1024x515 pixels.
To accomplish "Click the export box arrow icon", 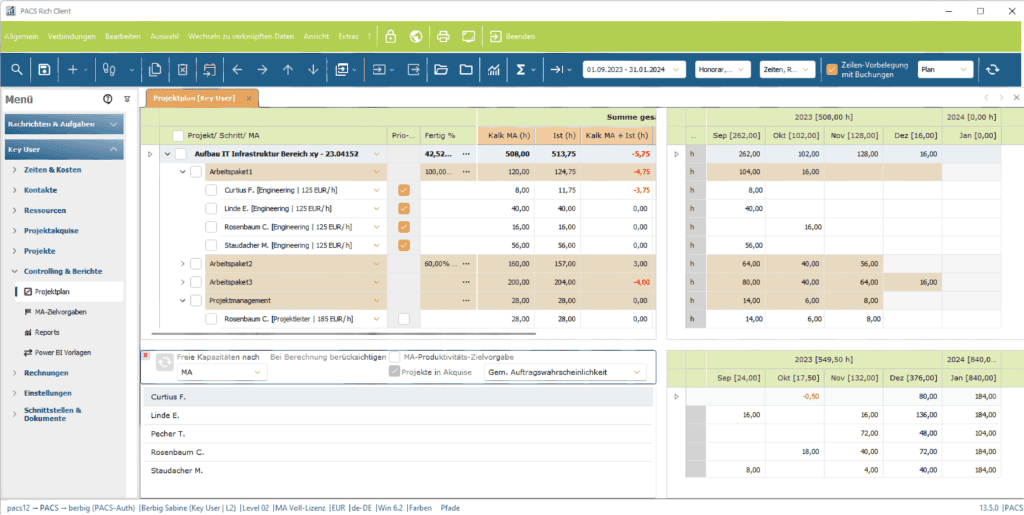I will (x=413, y=70).
